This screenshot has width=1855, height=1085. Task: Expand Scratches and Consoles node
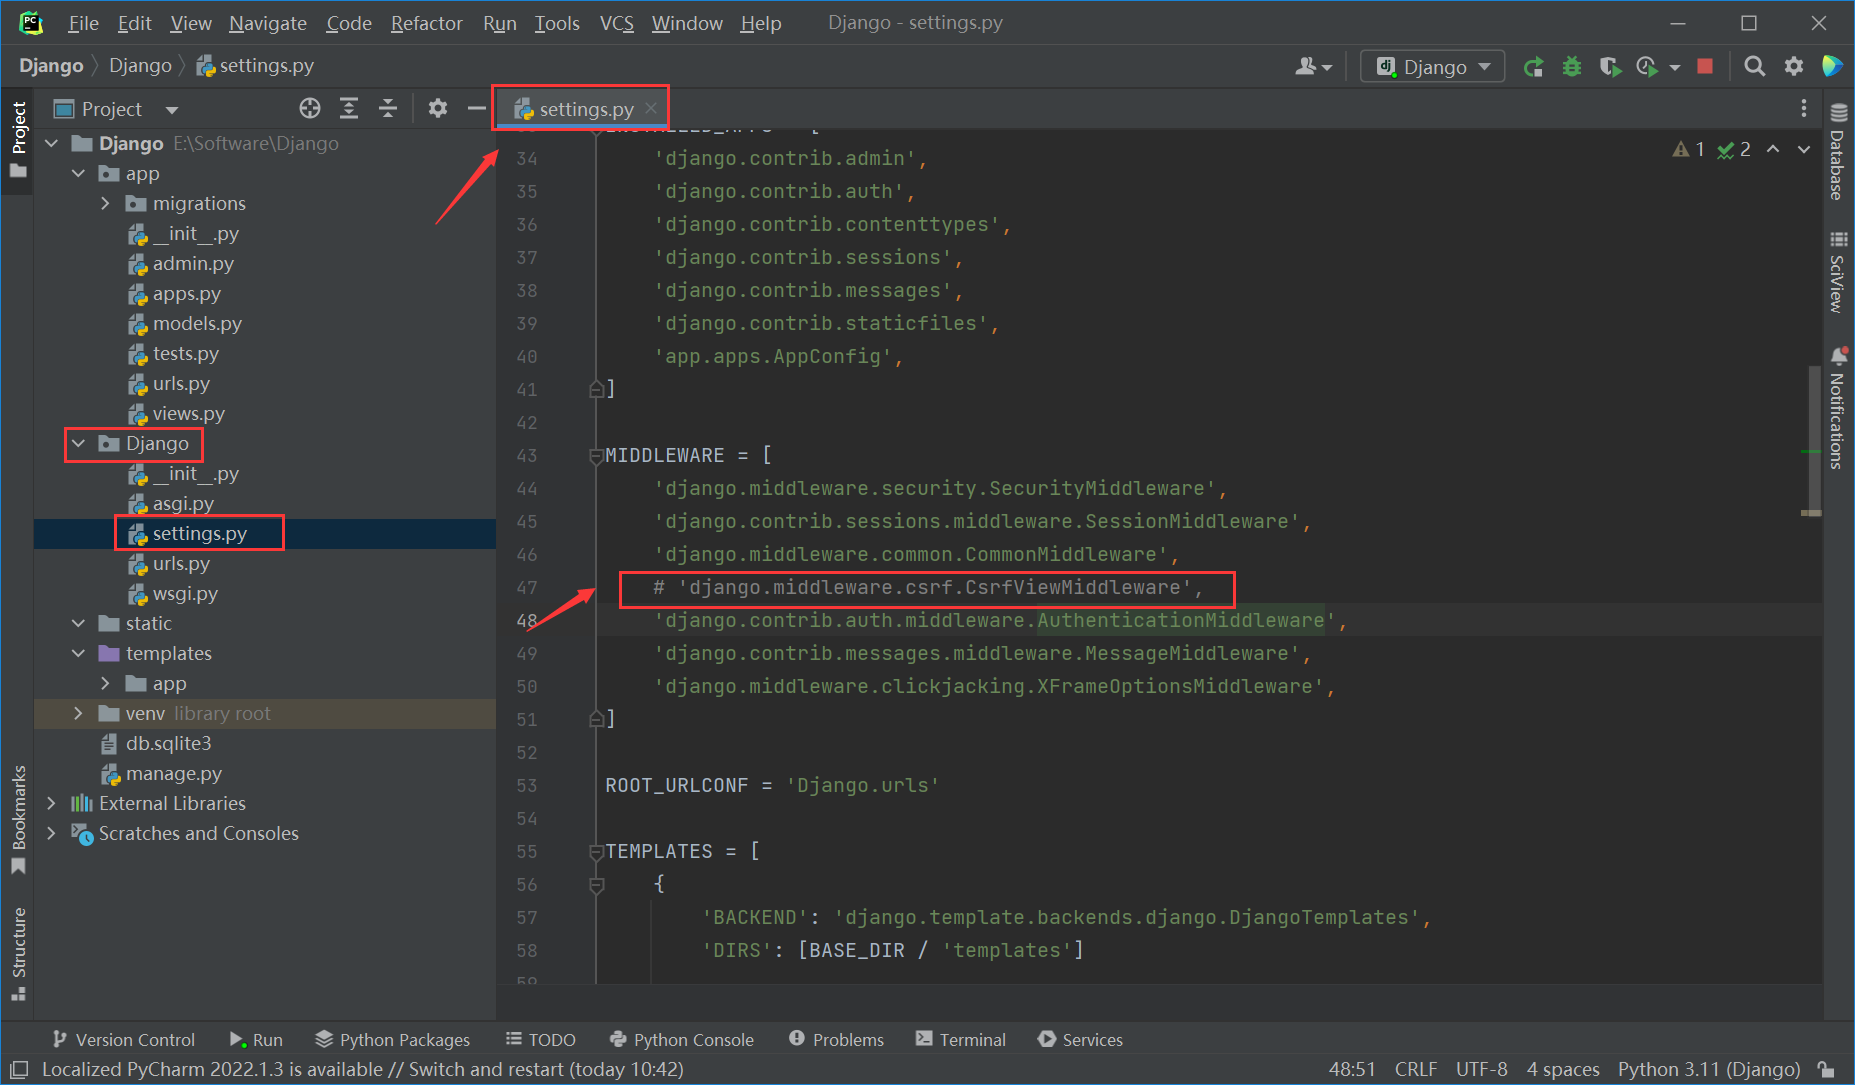point(52,833)
